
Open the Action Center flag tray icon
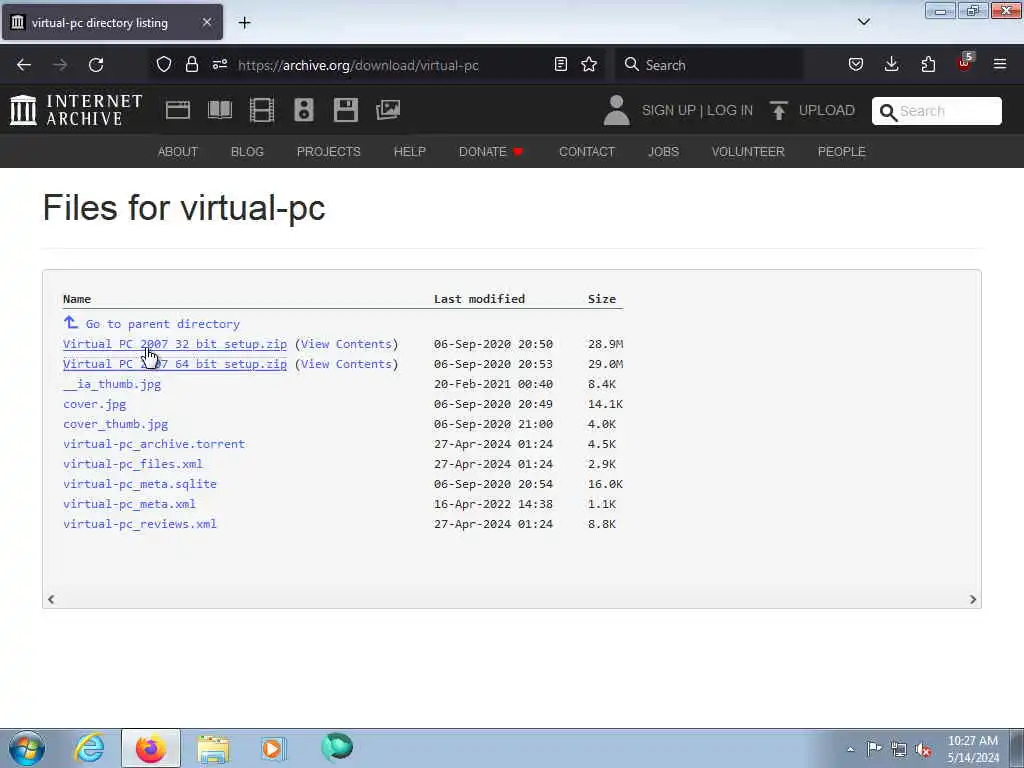[874, 748]
